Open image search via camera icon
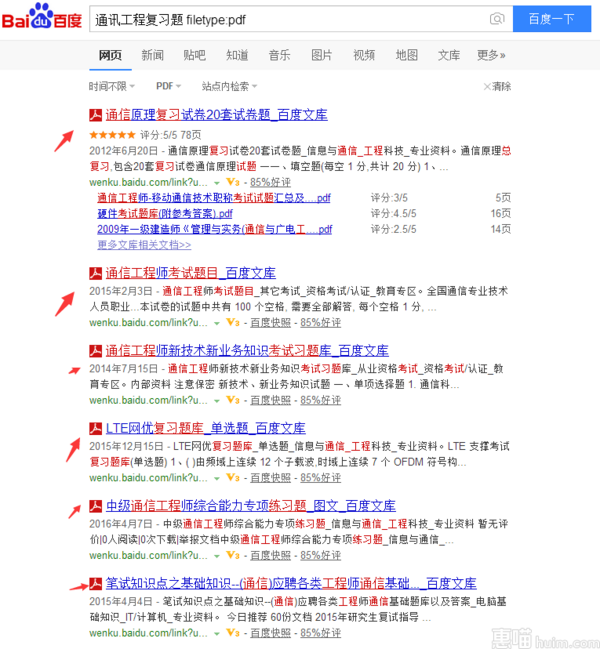This screenshot has width=600, height=649. (497, 19)
